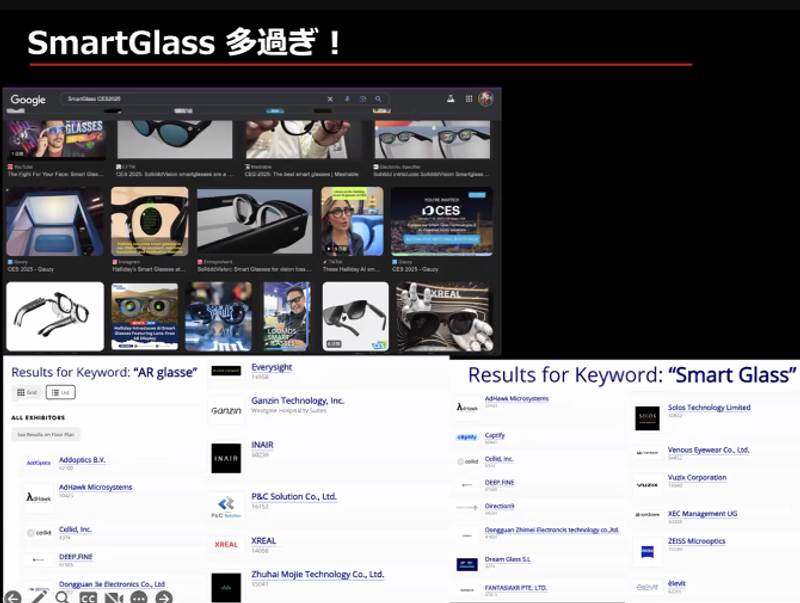Open the white-background black glasses image
This screenshot has height=603, width=800.
(55, 316)
